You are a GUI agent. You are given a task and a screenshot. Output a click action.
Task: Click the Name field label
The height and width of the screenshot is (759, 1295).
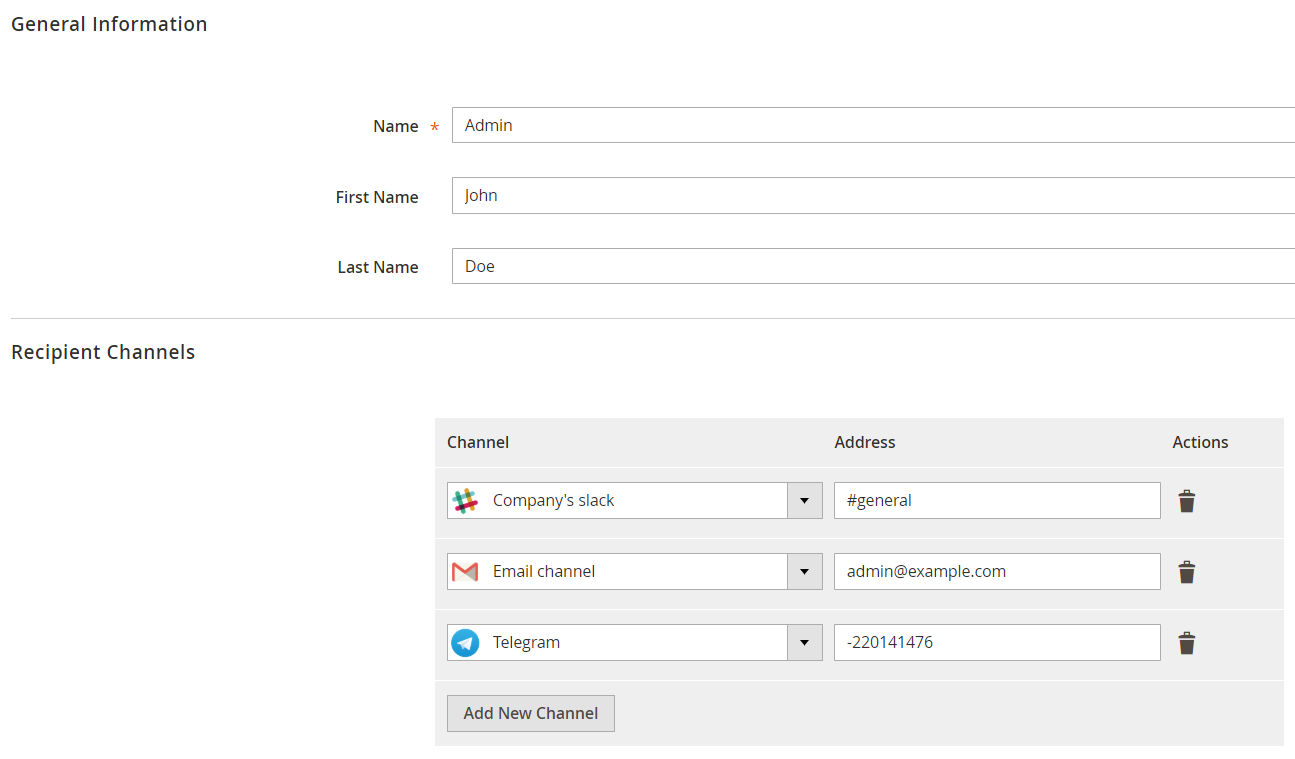[x=396, y=126]
